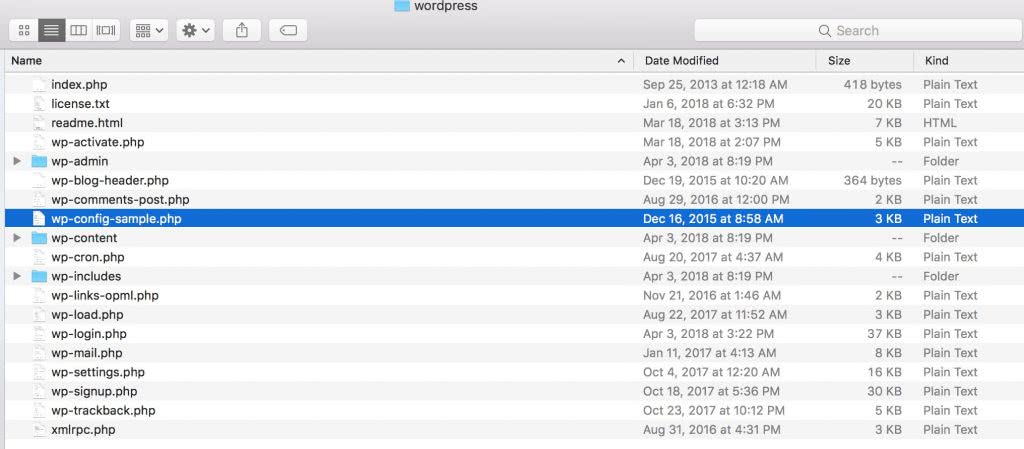Click the wp-settings.php file icon
The height and width of the screenshot is (449, 1024).
(39, 372)
